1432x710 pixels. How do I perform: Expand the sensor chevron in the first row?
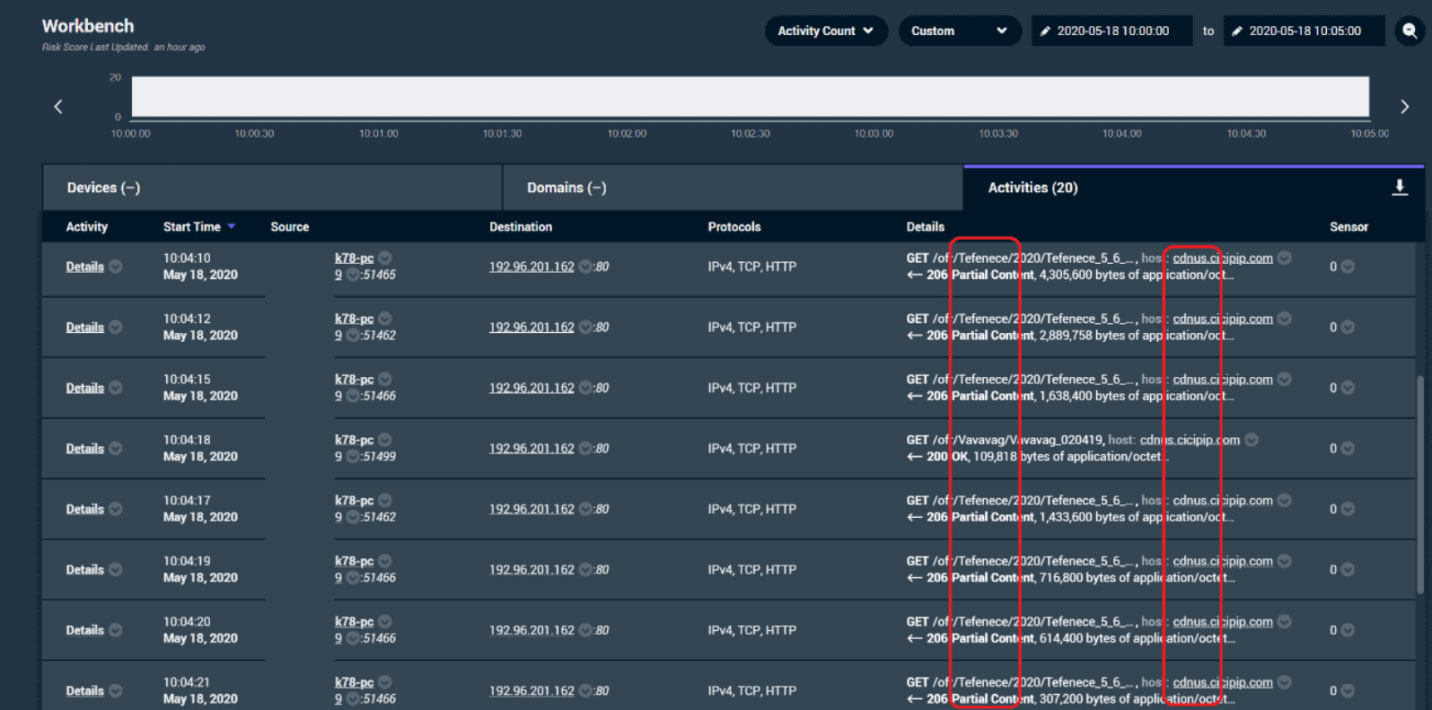tap(1348, 267)
